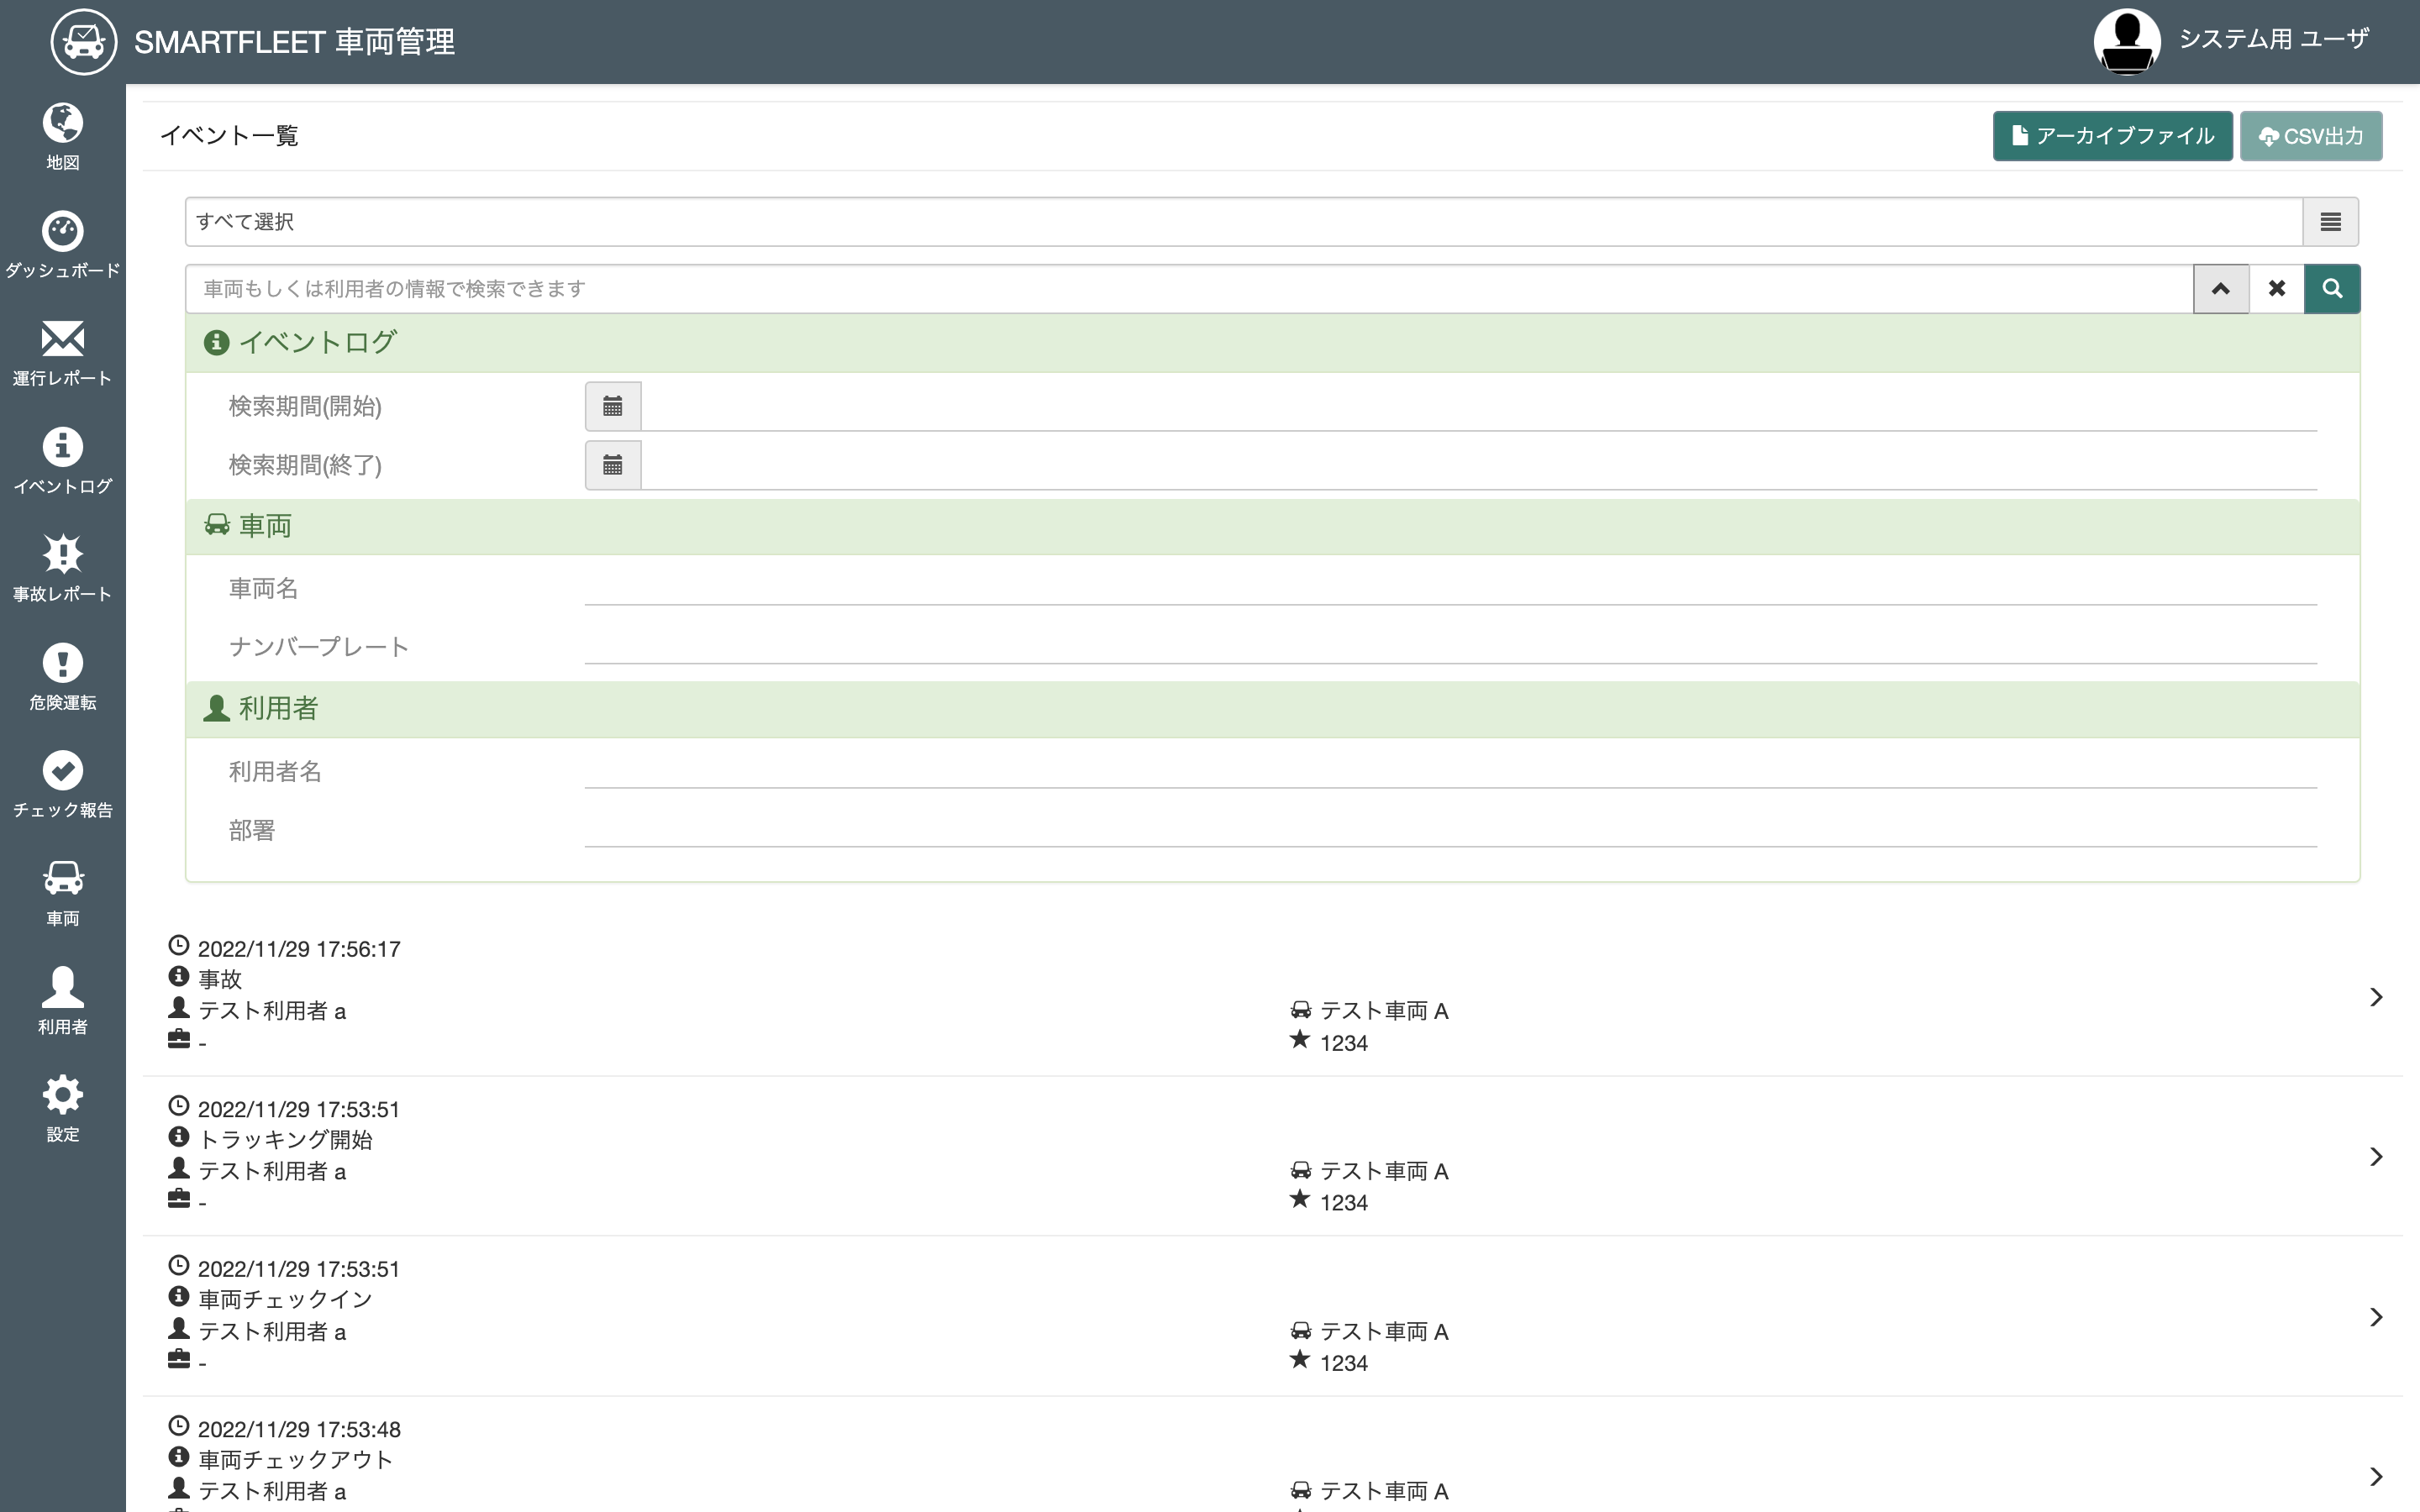Collapse advanced search panel with chevron-up
This screenshot has width=2420, height=1512.
[x=2221, y=289]
